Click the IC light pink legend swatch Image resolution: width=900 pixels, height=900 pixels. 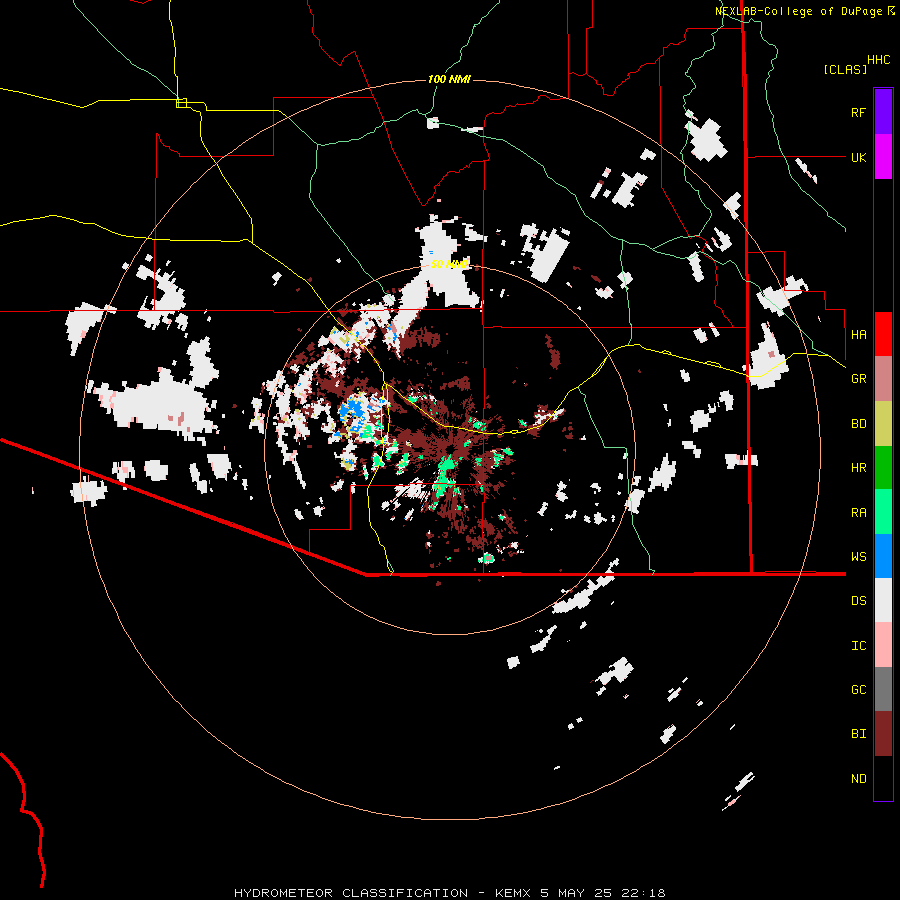tap(883, 645)
